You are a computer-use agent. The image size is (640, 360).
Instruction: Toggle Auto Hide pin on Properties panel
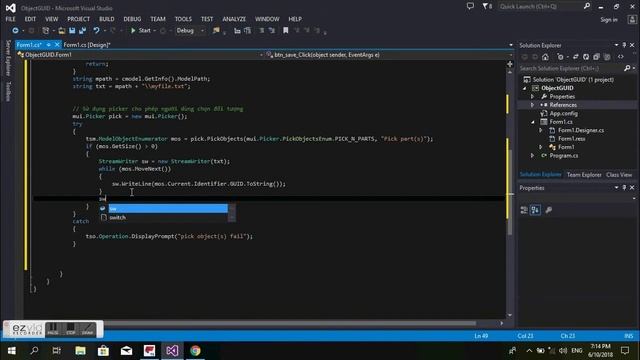[624, 188]
